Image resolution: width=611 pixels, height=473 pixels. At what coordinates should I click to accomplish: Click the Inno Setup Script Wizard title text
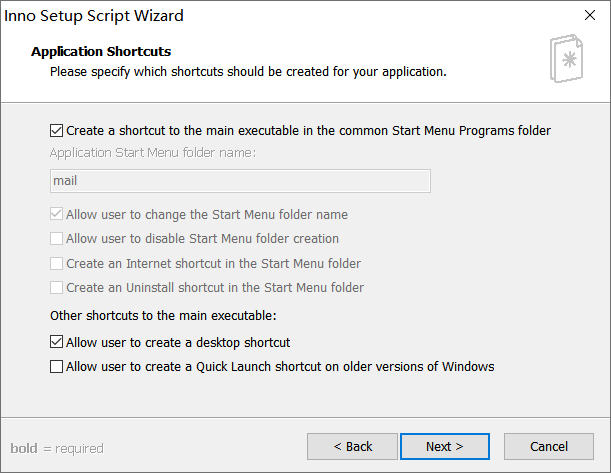pyautogui.click(x=94, y=16)
